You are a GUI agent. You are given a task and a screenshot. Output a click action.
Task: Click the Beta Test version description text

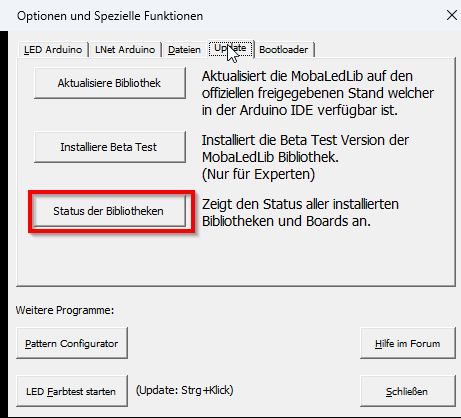305,148
